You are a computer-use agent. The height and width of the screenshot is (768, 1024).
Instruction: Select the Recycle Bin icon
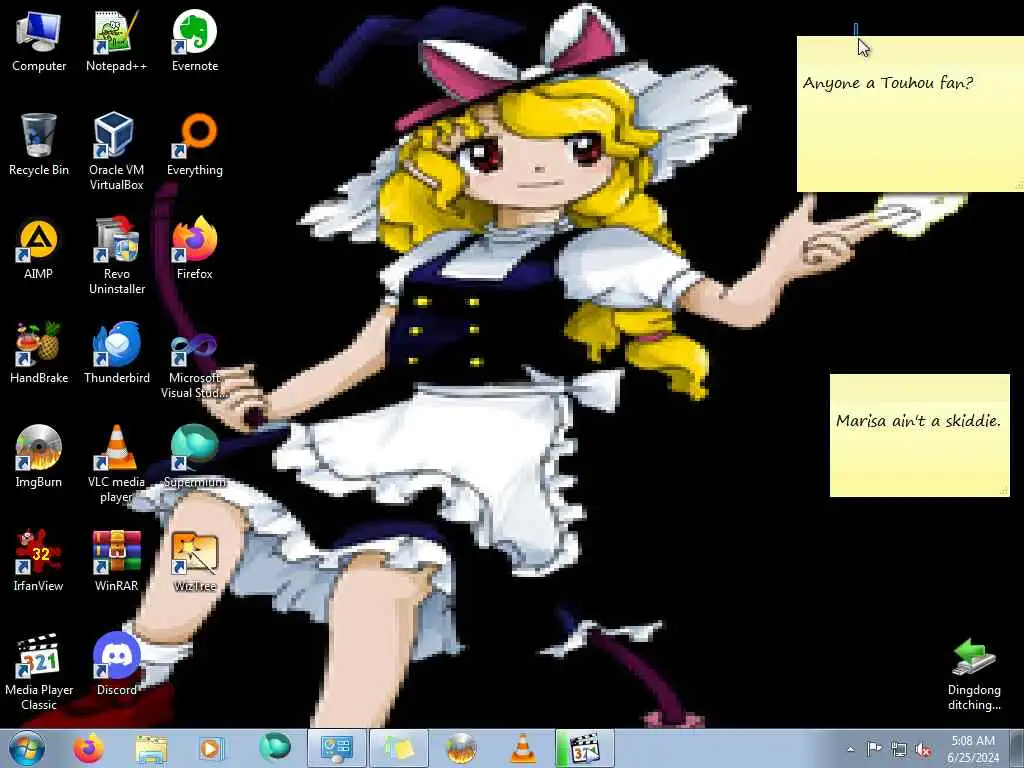pos(39,144)
